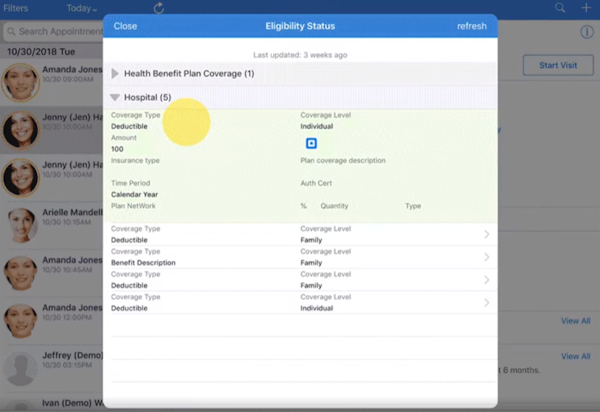Click the search magnifier in Search Appointment
600x412 pixels.
pos(10,33)
